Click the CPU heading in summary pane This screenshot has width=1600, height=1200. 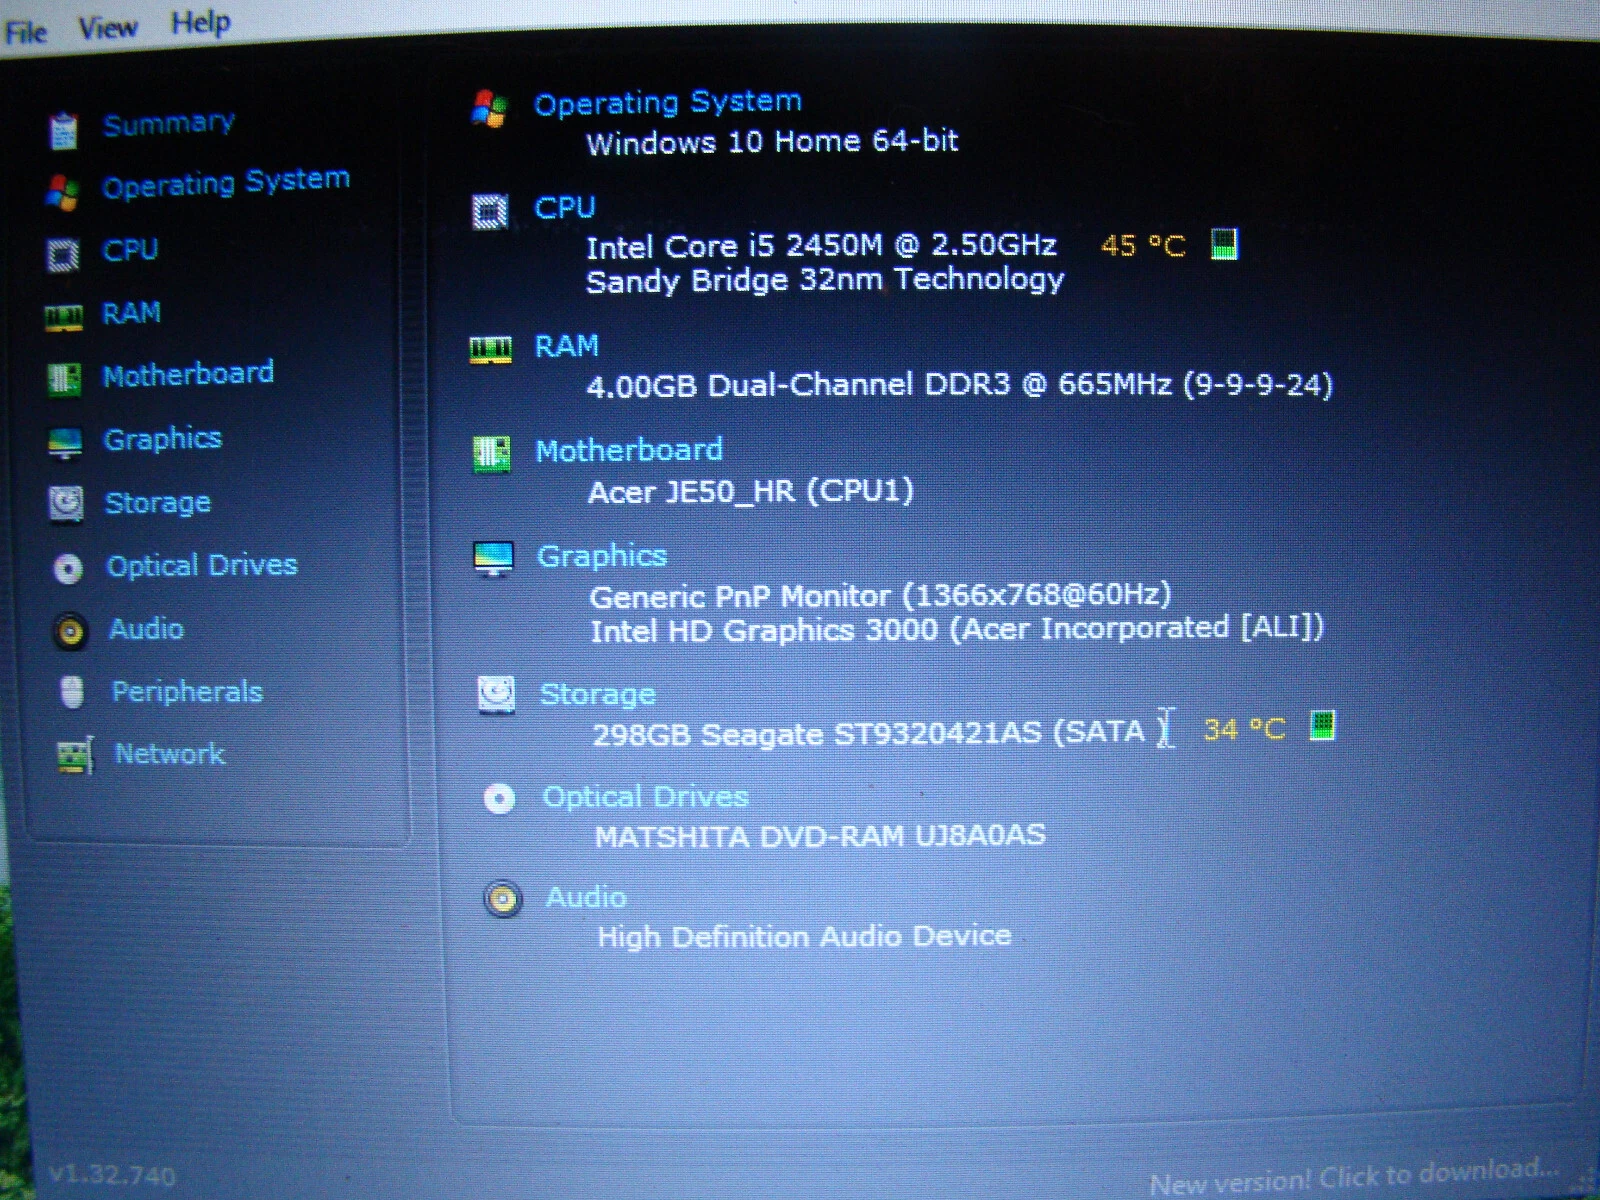[x=565, y=207]
